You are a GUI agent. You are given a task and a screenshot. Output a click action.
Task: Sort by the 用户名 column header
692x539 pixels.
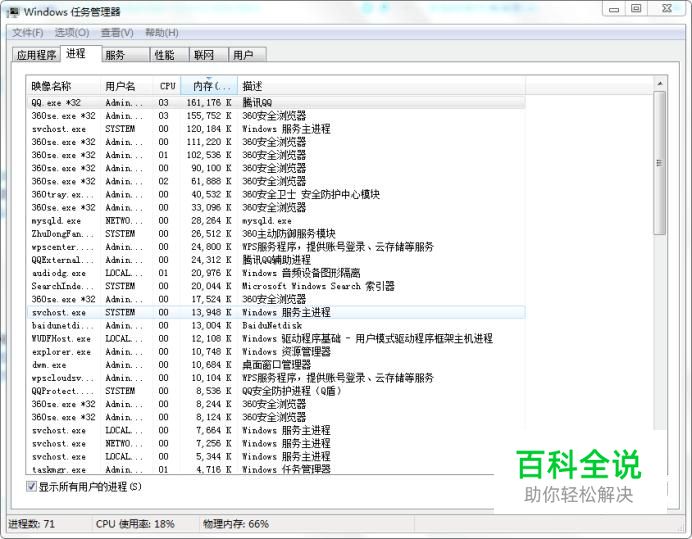coord(127,86)
